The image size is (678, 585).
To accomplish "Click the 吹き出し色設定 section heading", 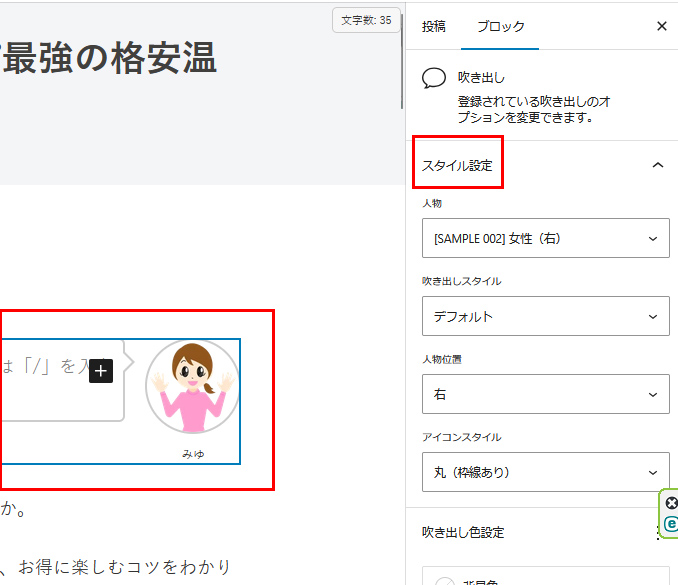I will (x=469, y=533).
